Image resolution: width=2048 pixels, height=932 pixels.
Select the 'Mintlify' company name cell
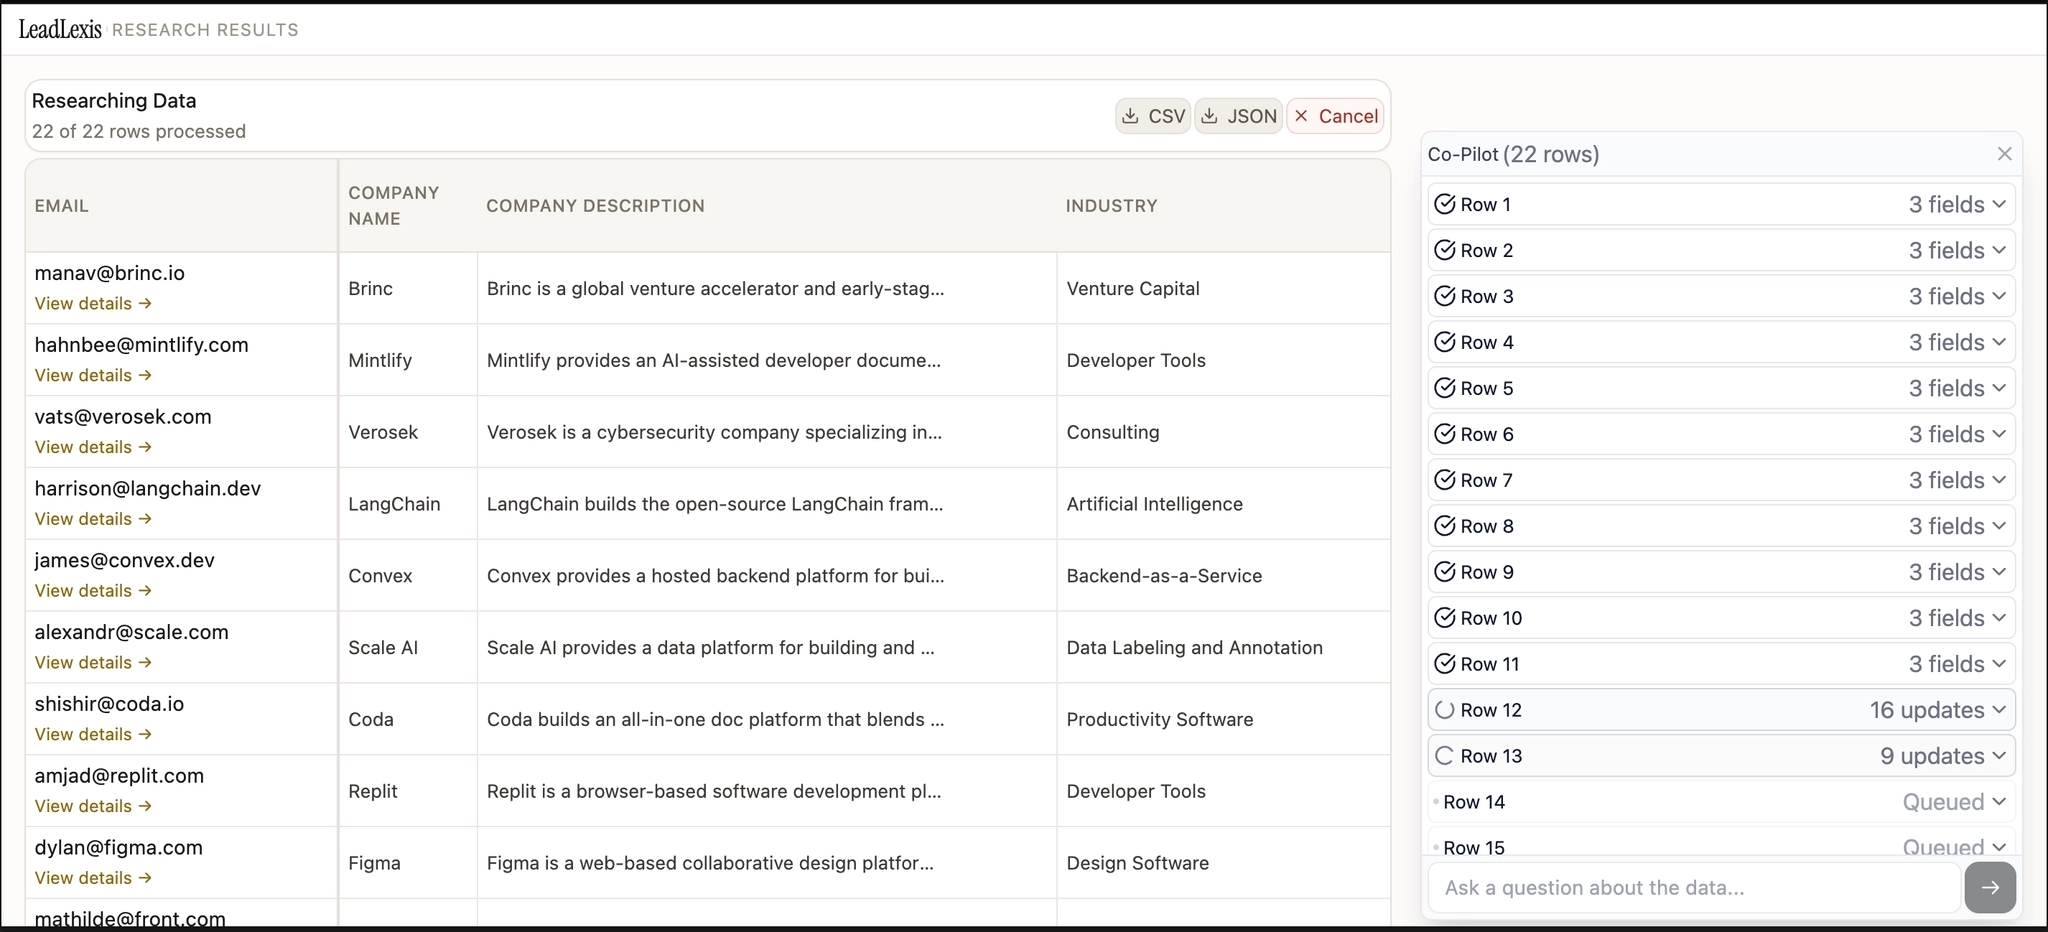408,360
